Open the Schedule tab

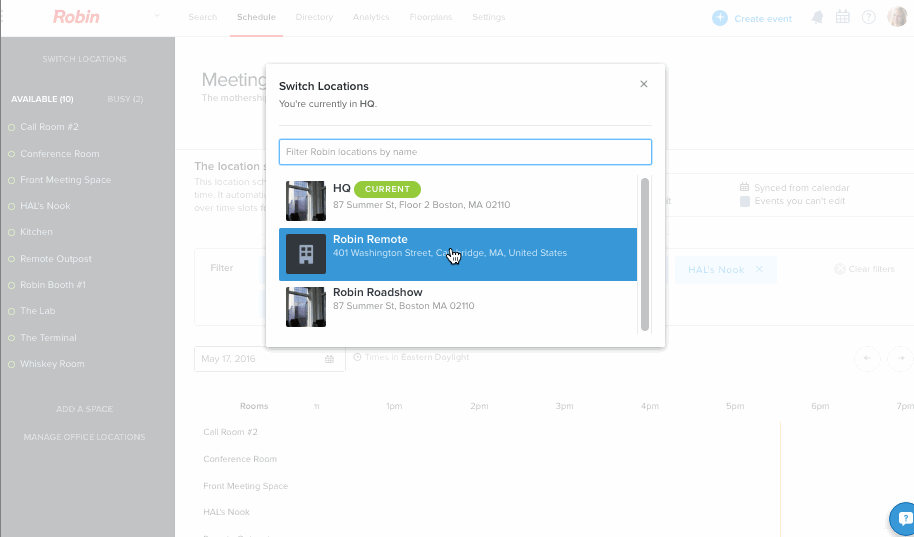pos(256,17)
